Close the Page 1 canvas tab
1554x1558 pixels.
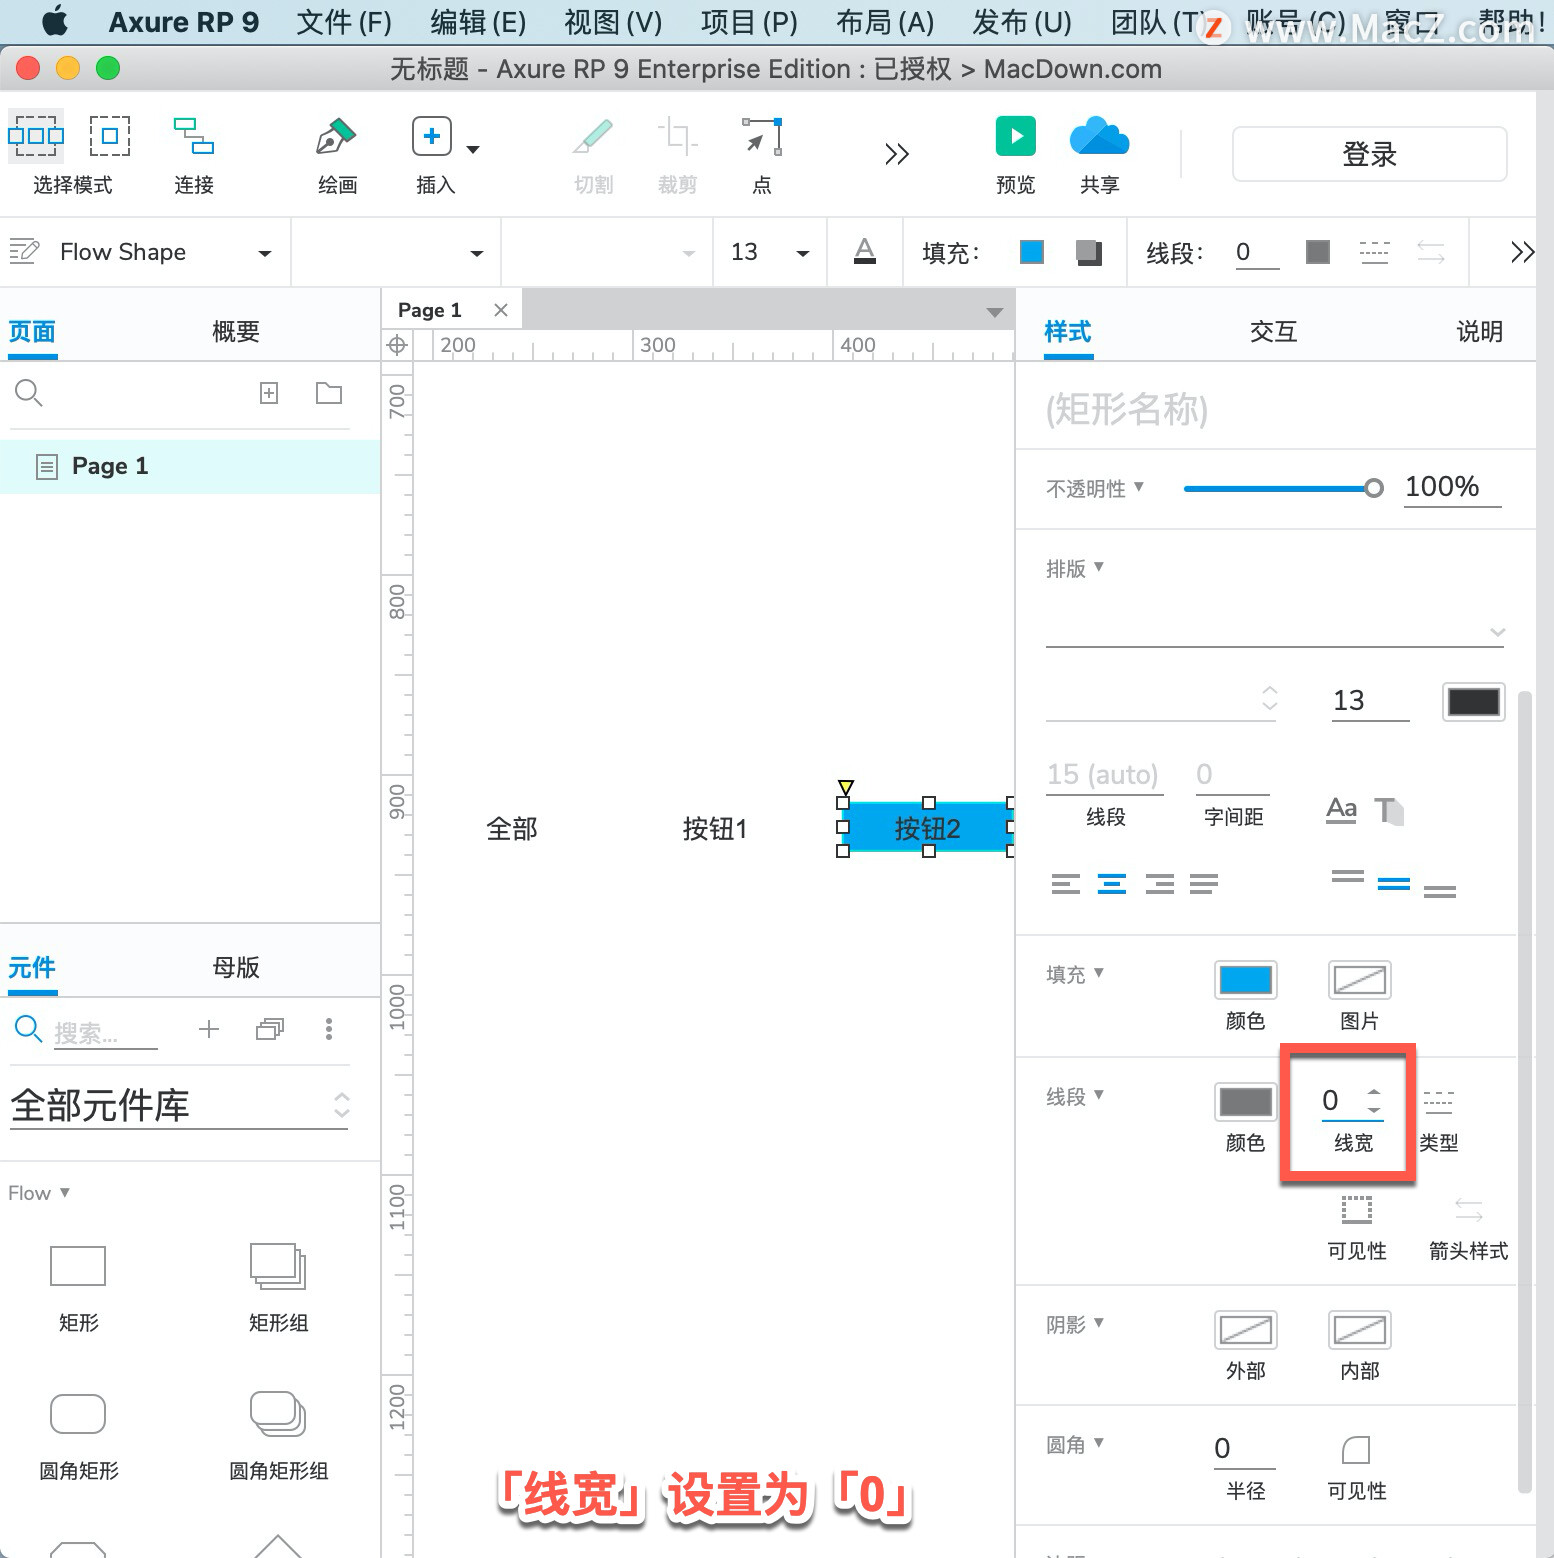click(x=501, y=310)
